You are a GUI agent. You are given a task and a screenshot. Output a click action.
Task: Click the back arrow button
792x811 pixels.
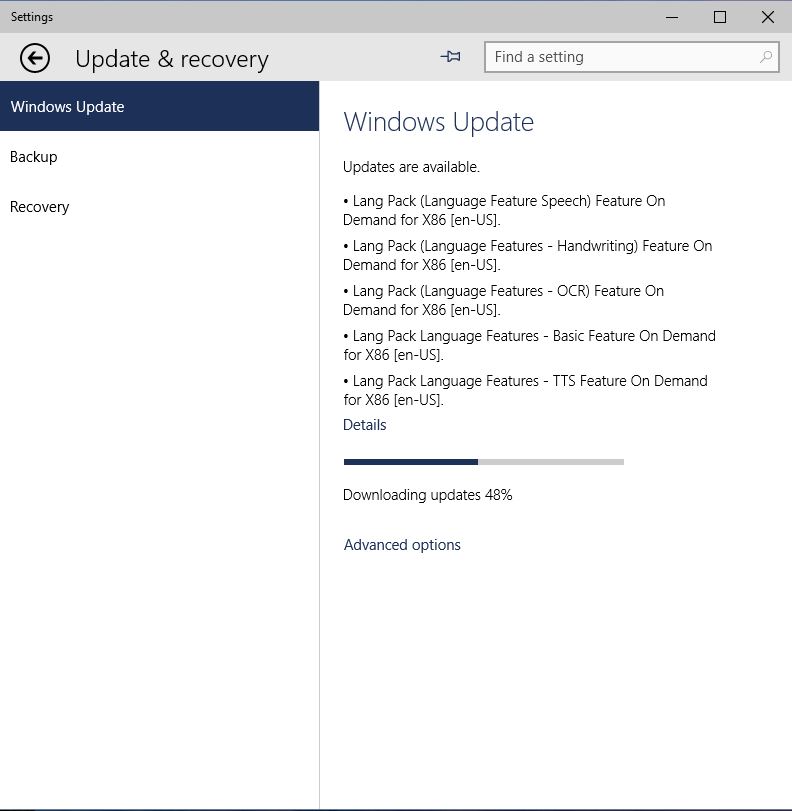(35, 58)
